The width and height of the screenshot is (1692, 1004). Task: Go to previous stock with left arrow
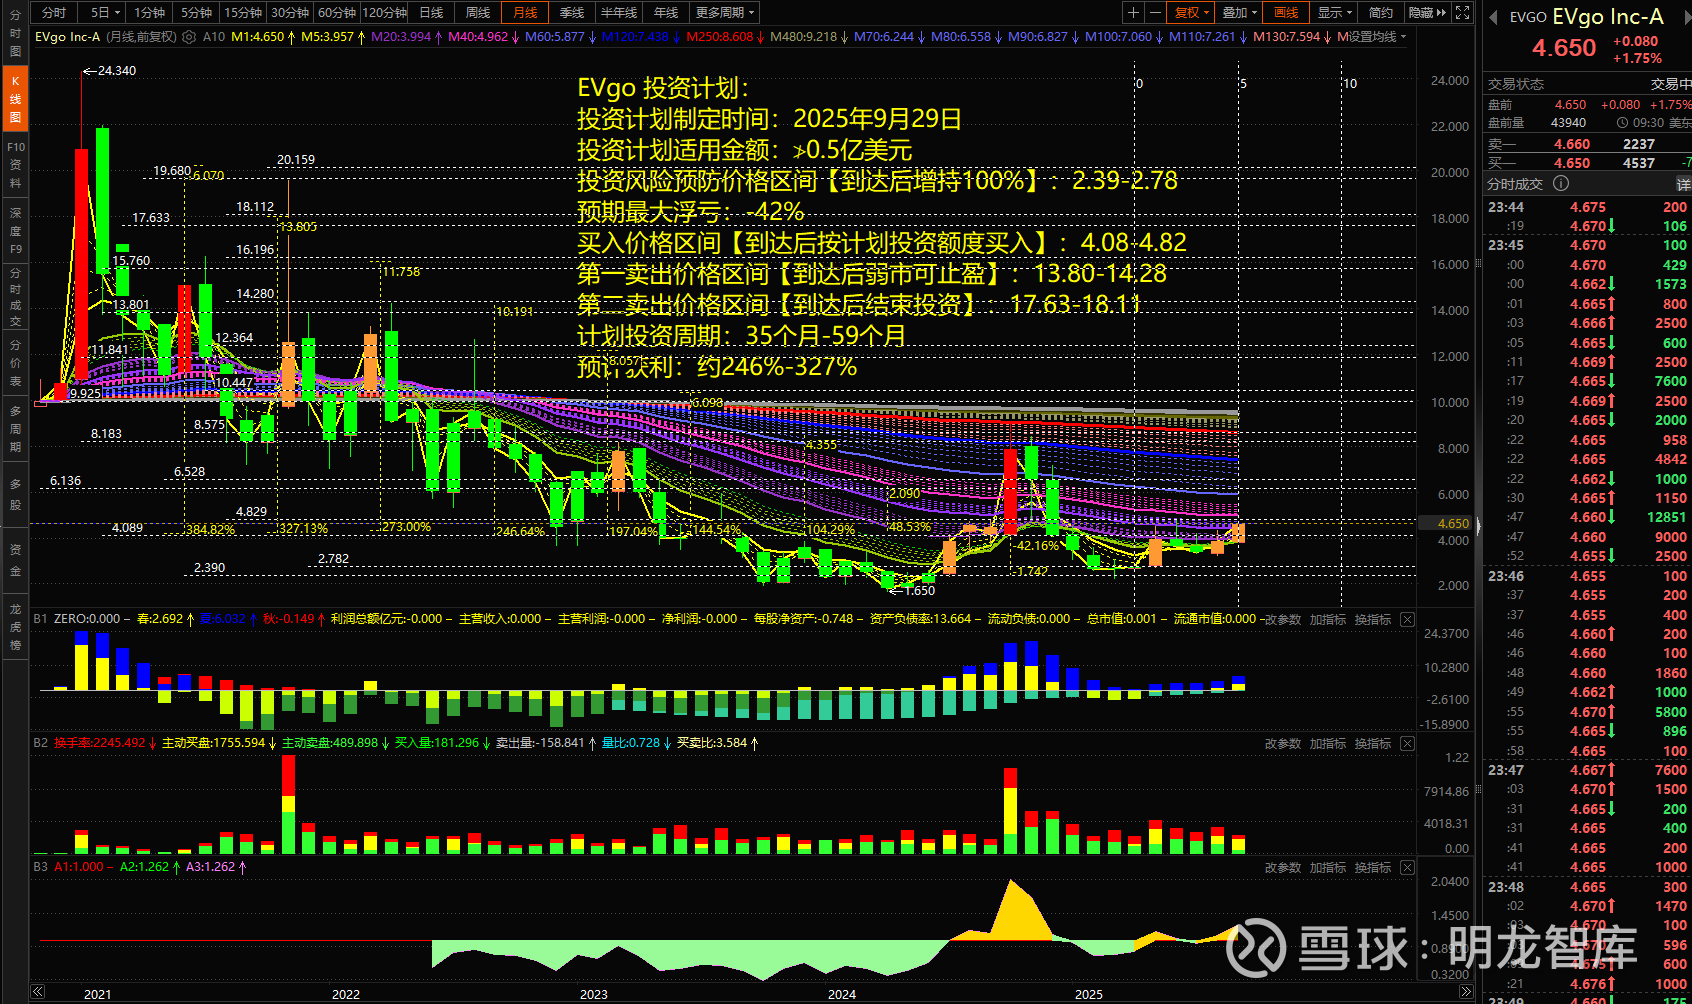coord(1494,17)
